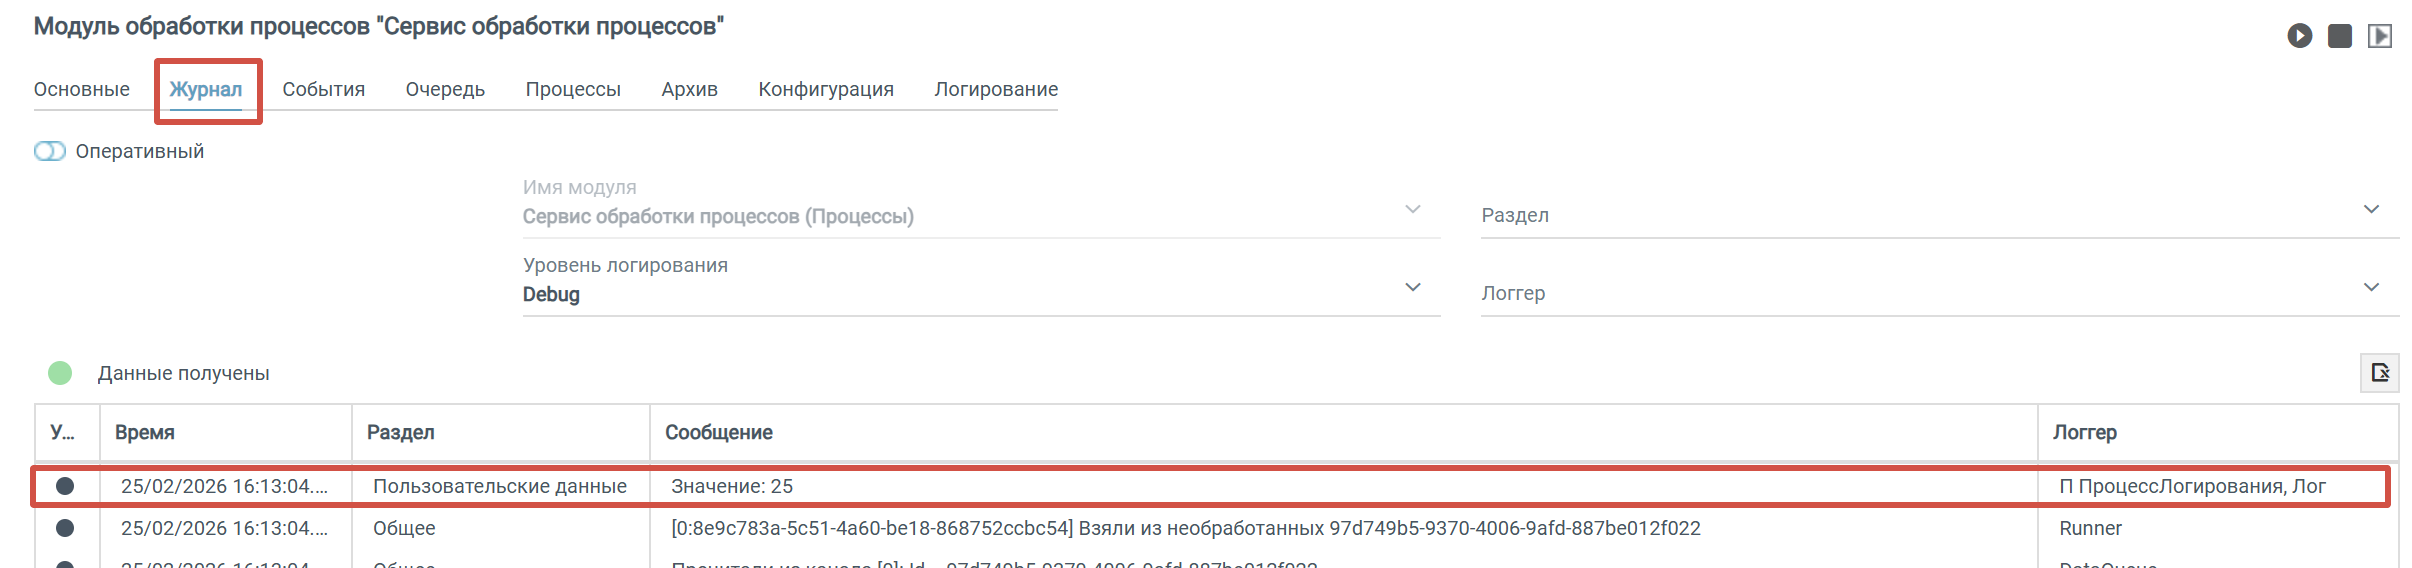Toggle the 'Оперативный' switch

(x=50, y=151)
